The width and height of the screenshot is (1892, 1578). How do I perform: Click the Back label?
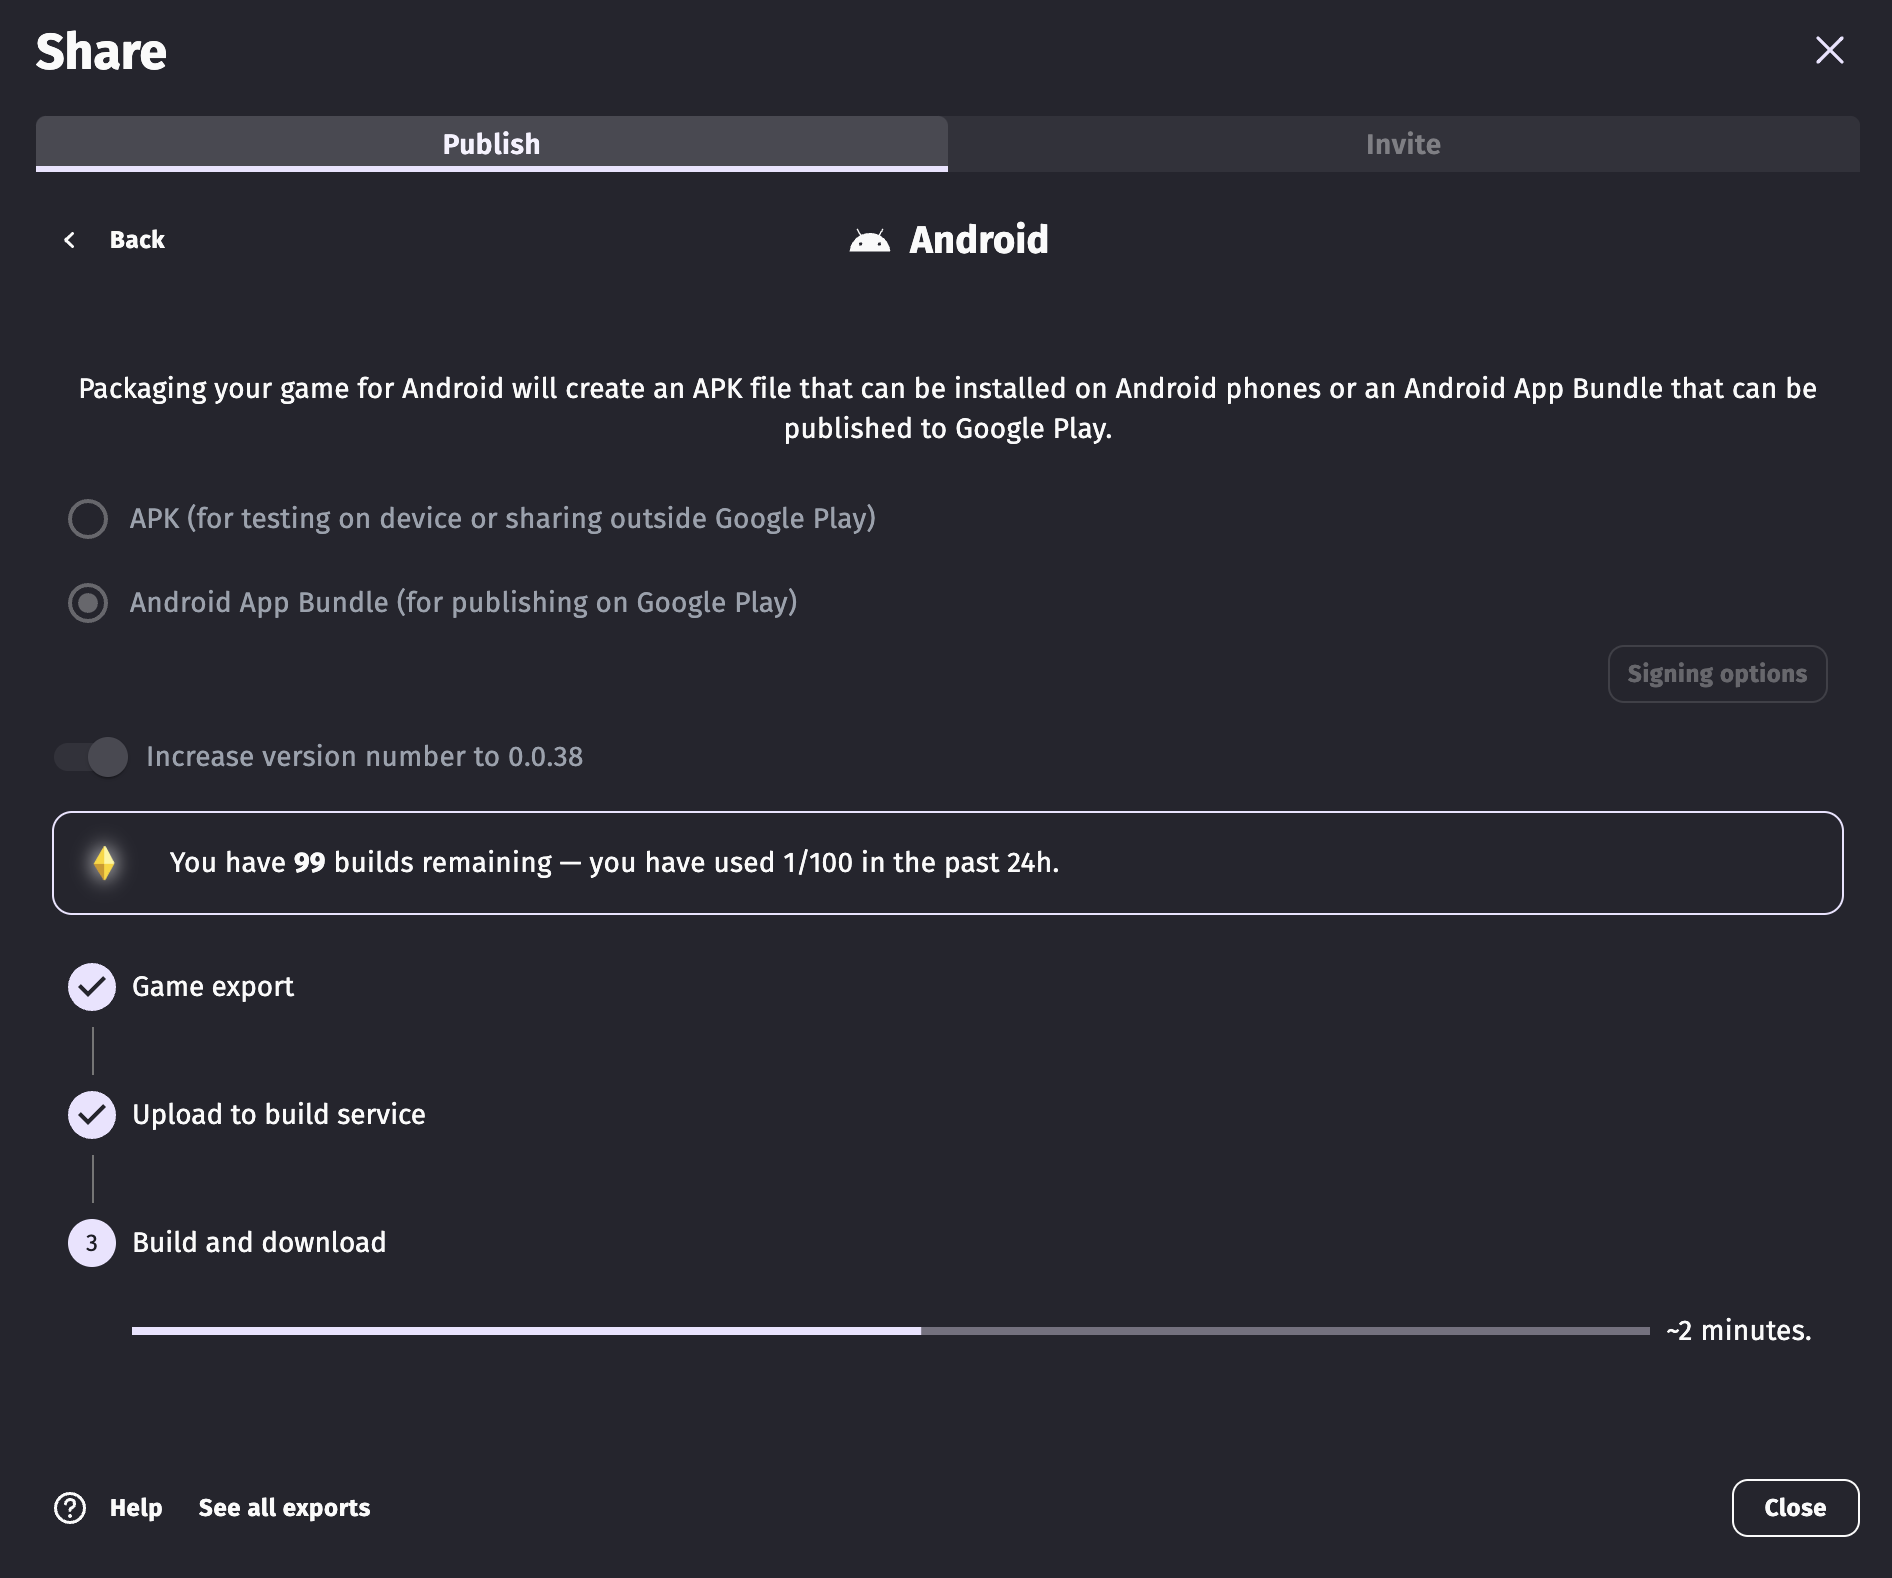click(137, 240)
